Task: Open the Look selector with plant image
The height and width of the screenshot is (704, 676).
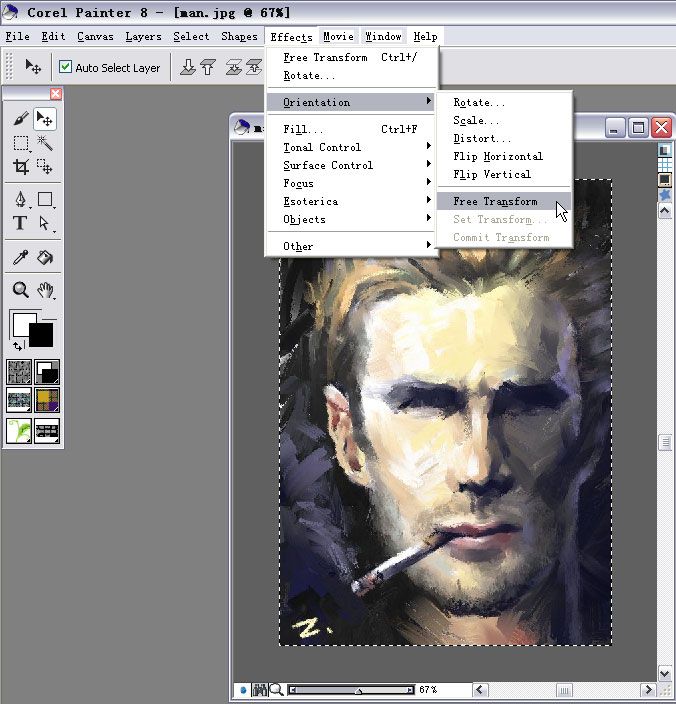Action: pyautogui.click(x=19, y=430)
